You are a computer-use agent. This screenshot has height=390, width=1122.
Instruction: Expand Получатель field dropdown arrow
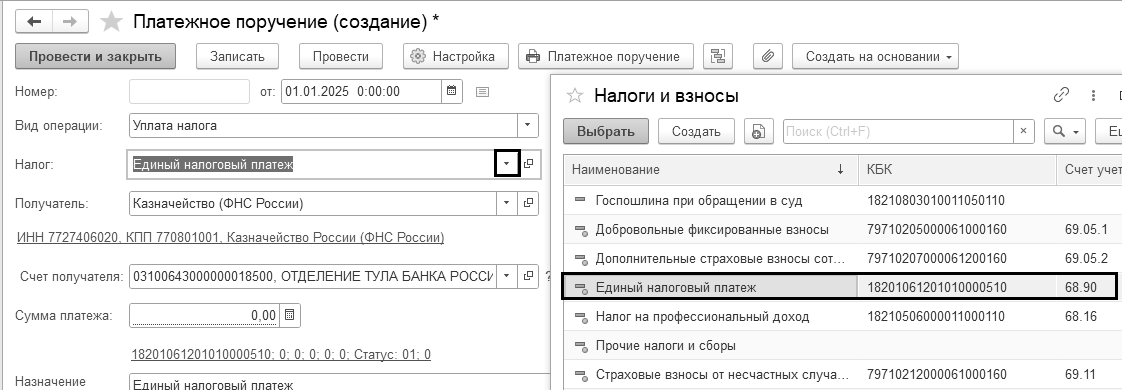click(507, 203)
